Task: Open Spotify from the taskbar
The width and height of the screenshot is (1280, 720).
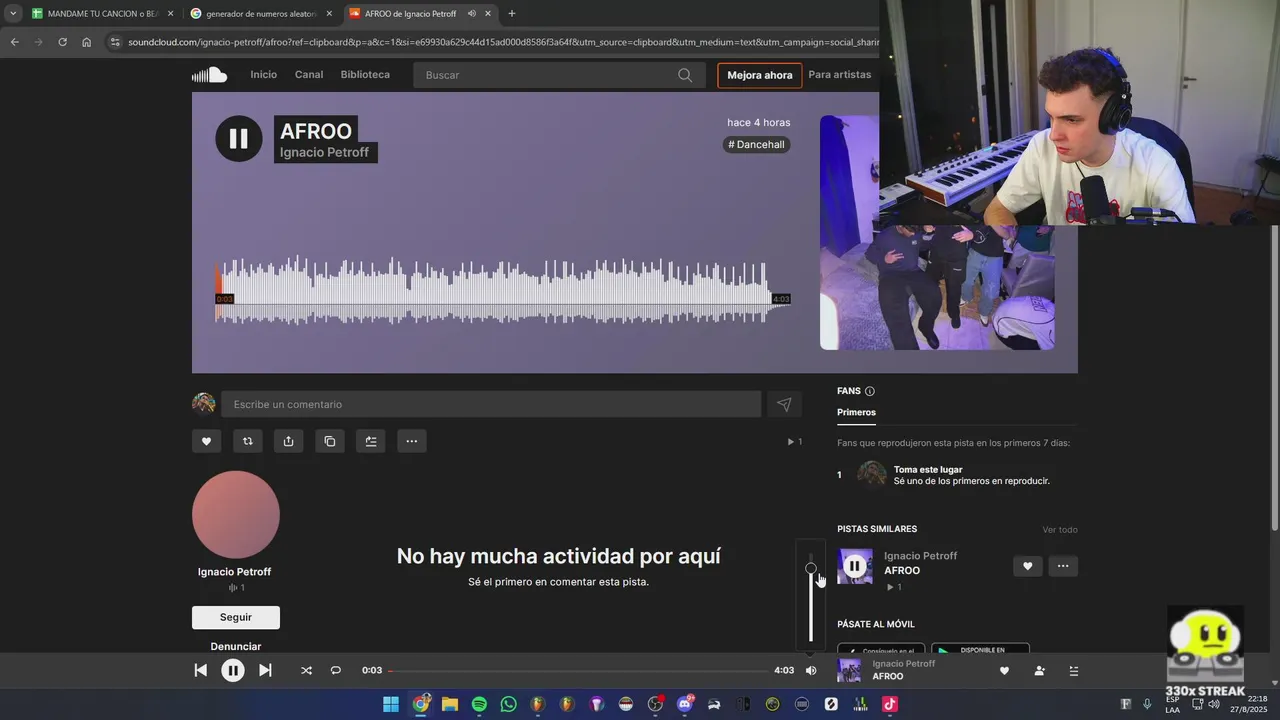Action: pos(479,704)
